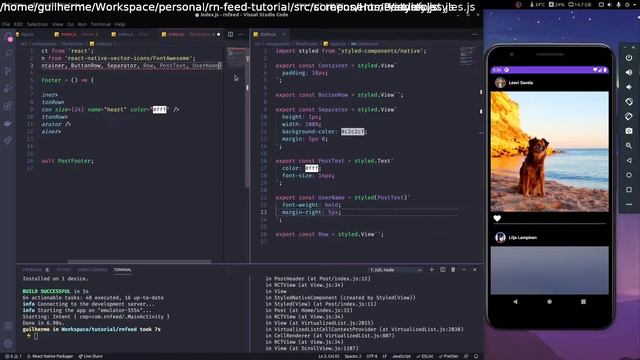Click the dog beach photo in phone
The height and width of the screenshot is (360, 640).
(x=549, y=151)
